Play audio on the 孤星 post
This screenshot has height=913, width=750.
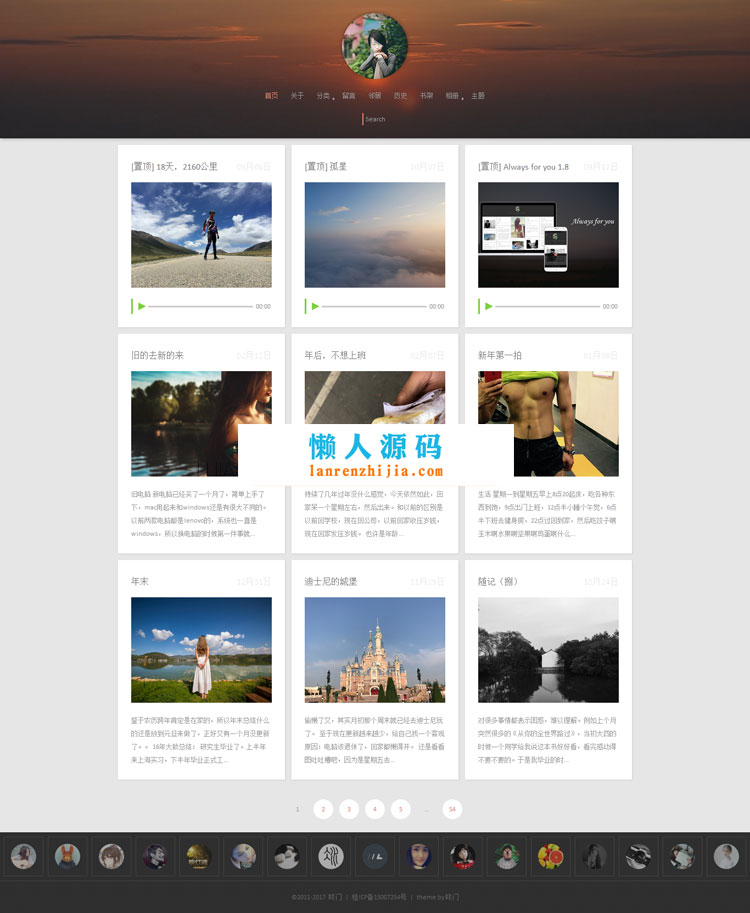click(x=315, y=306)
